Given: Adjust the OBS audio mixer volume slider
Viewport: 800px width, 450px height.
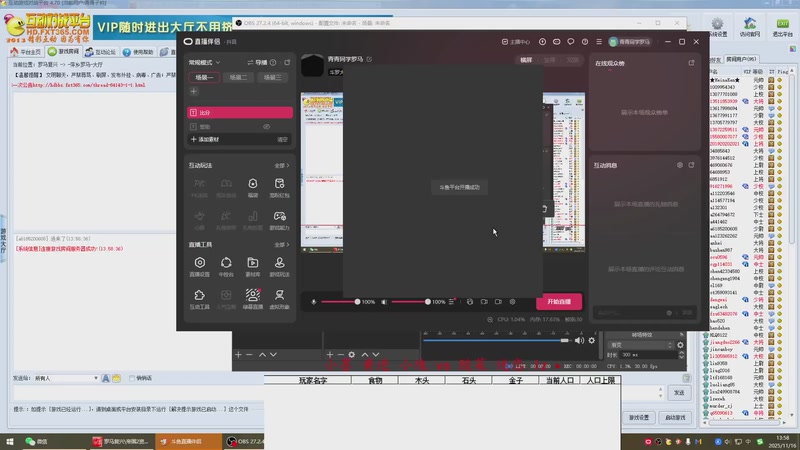Looking at the screenshot, I should coord(496,340).
